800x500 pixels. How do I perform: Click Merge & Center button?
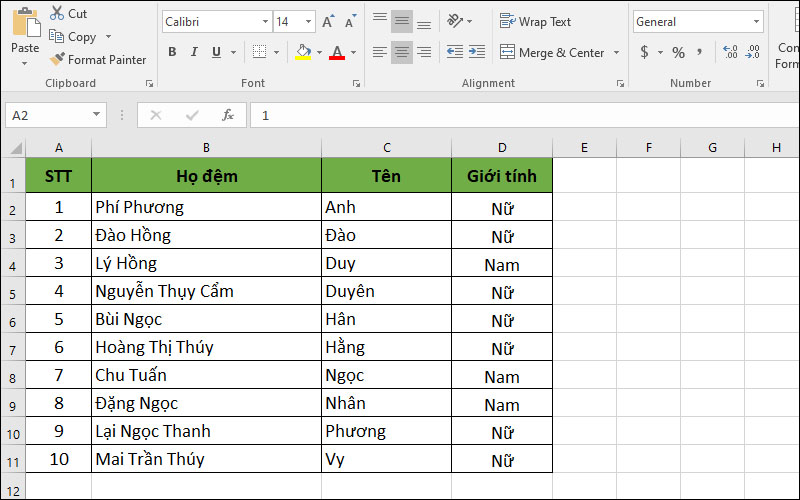(x=552, y=53)
